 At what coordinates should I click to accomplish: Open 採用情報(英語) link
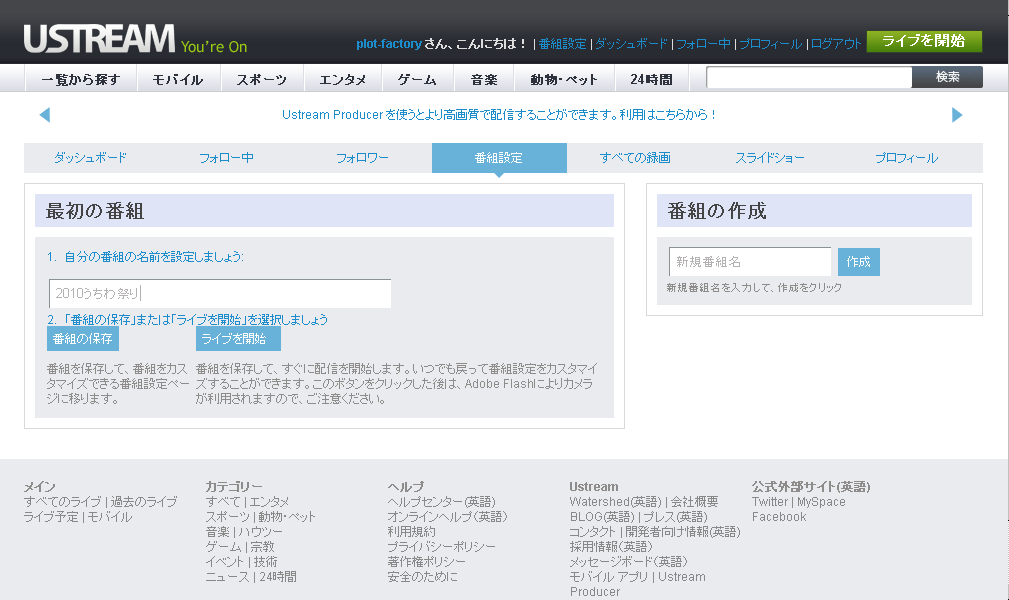click(611, 547)
